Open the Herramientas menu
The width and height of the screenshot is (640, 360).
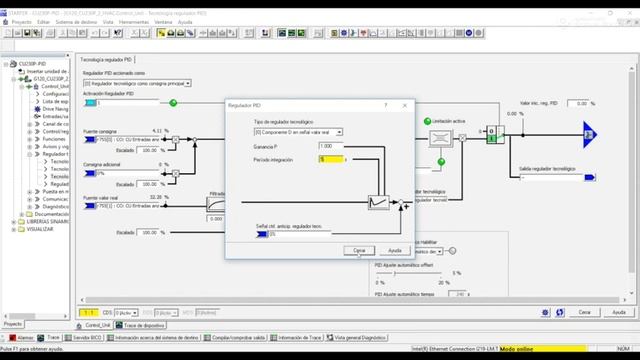click(134, 22)
